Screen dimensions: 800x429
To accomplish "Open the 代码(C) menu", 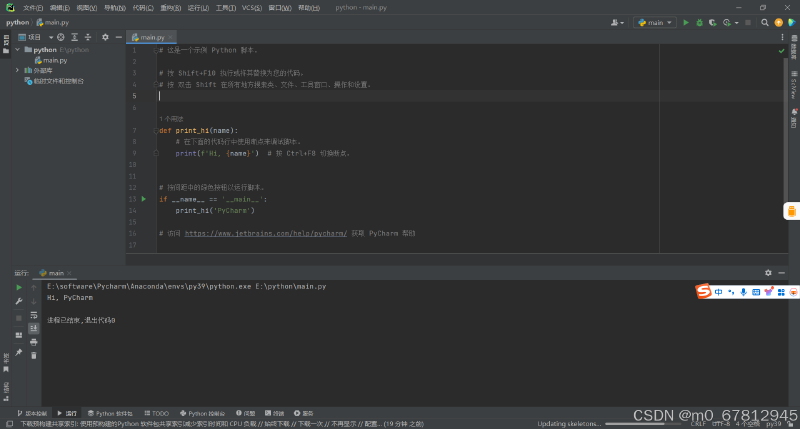I will point(143,8).
